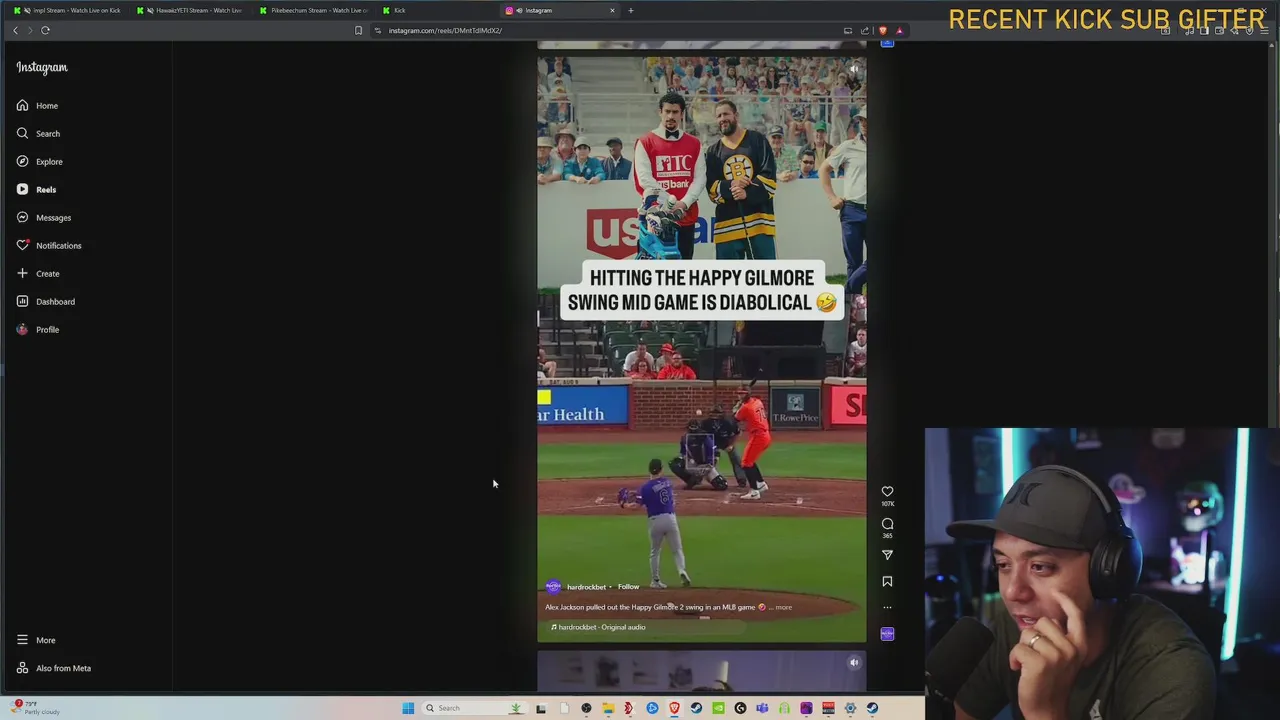Open Brave browser from taskbar

point(674,708)
